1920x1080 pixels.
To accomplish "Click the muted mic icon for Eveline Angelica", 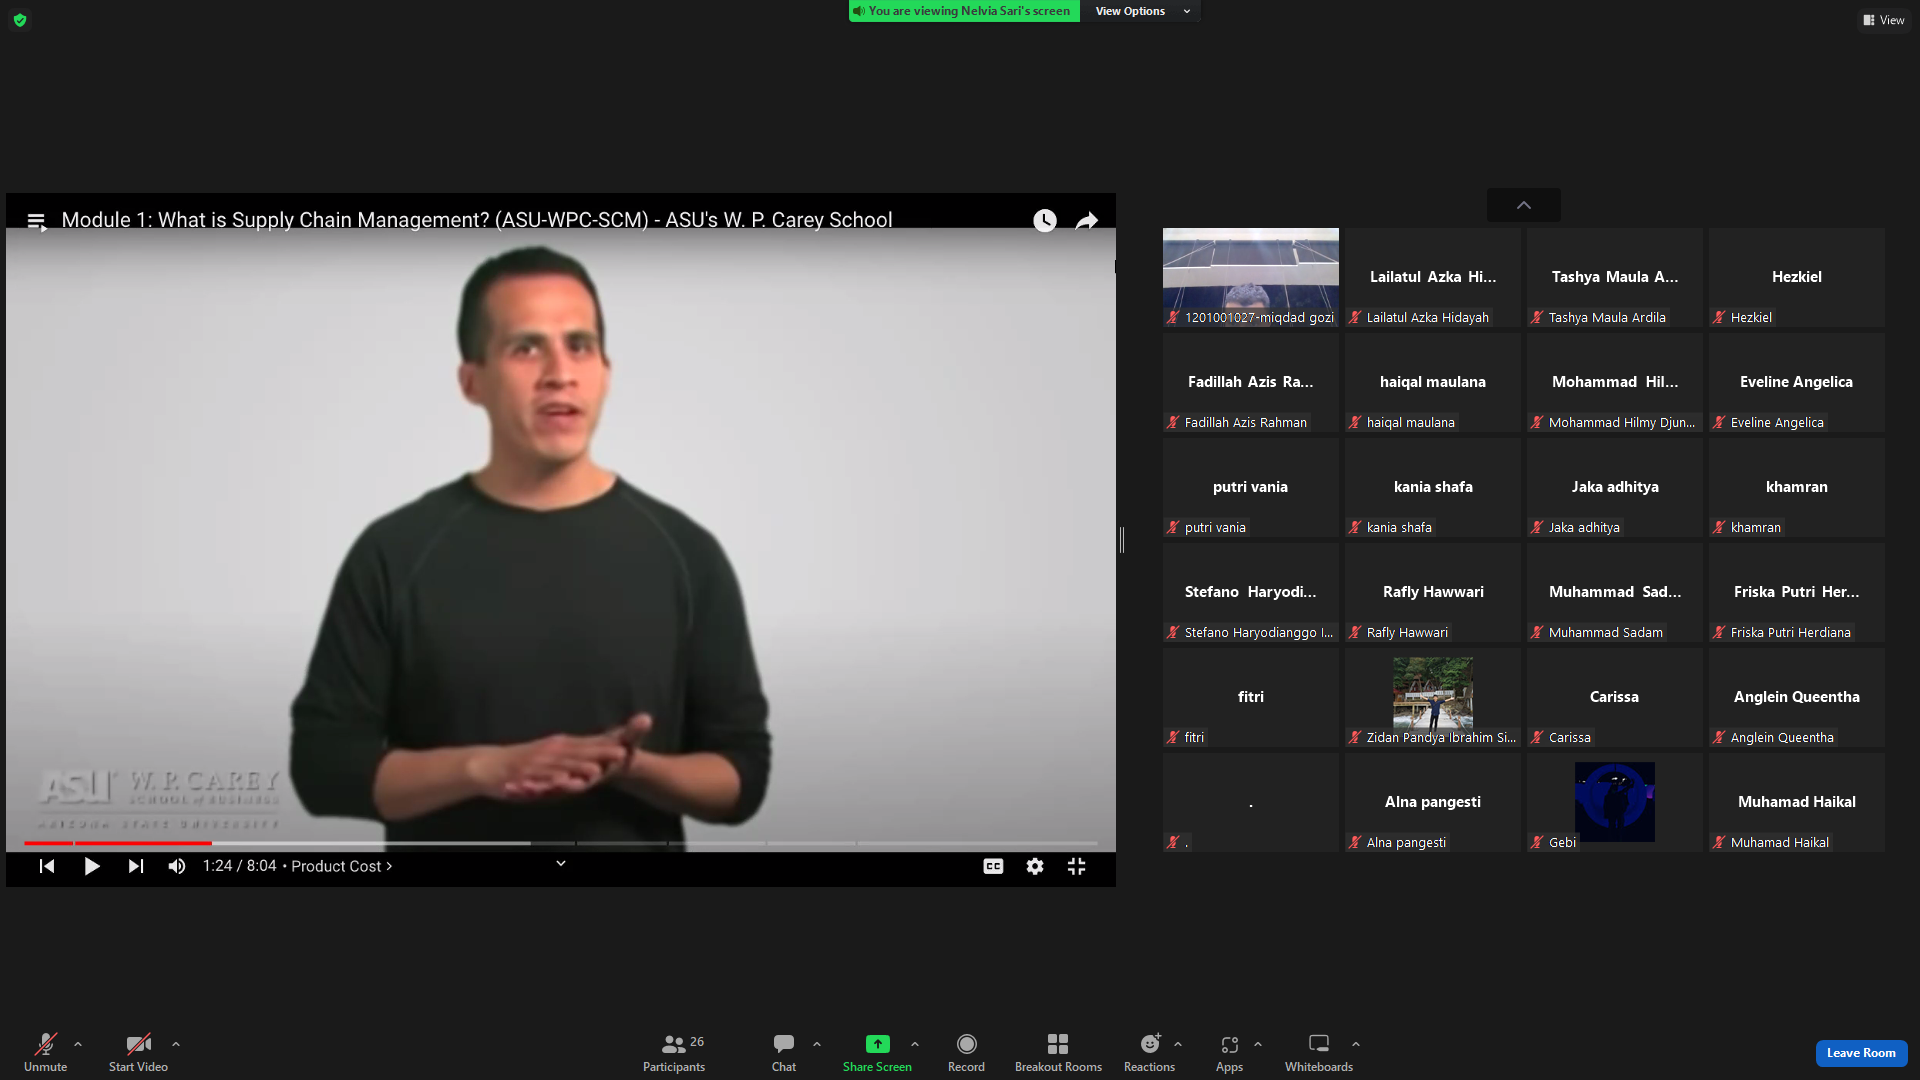I will click(x=1719, y=422).
